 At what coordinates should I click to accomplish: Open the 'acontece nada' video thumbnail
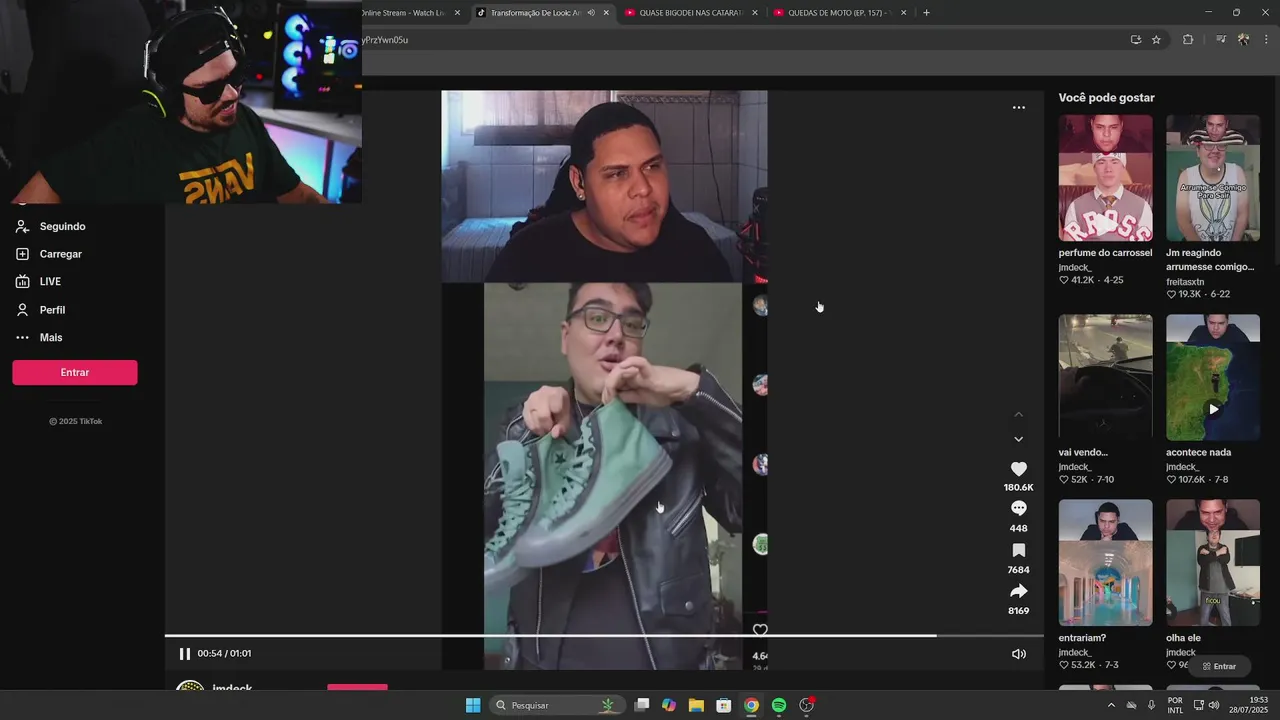(1212, 377)
